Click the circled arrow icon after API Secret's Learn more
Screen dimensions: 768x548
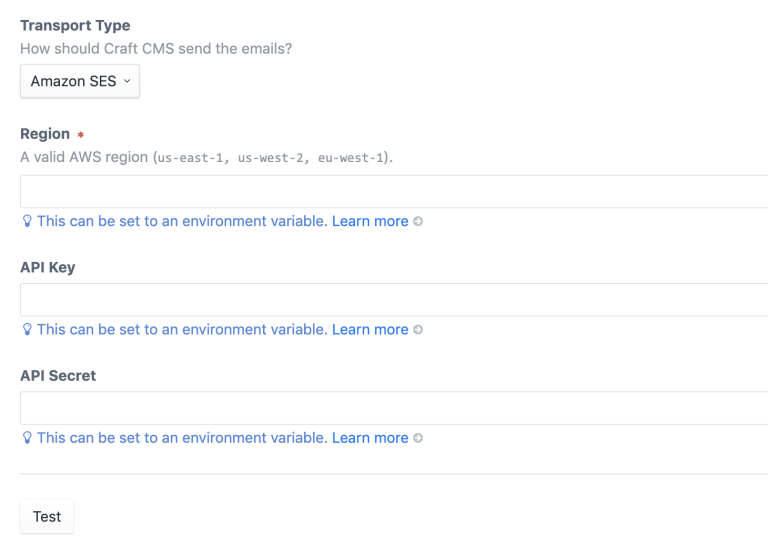[x=418, y=438]
